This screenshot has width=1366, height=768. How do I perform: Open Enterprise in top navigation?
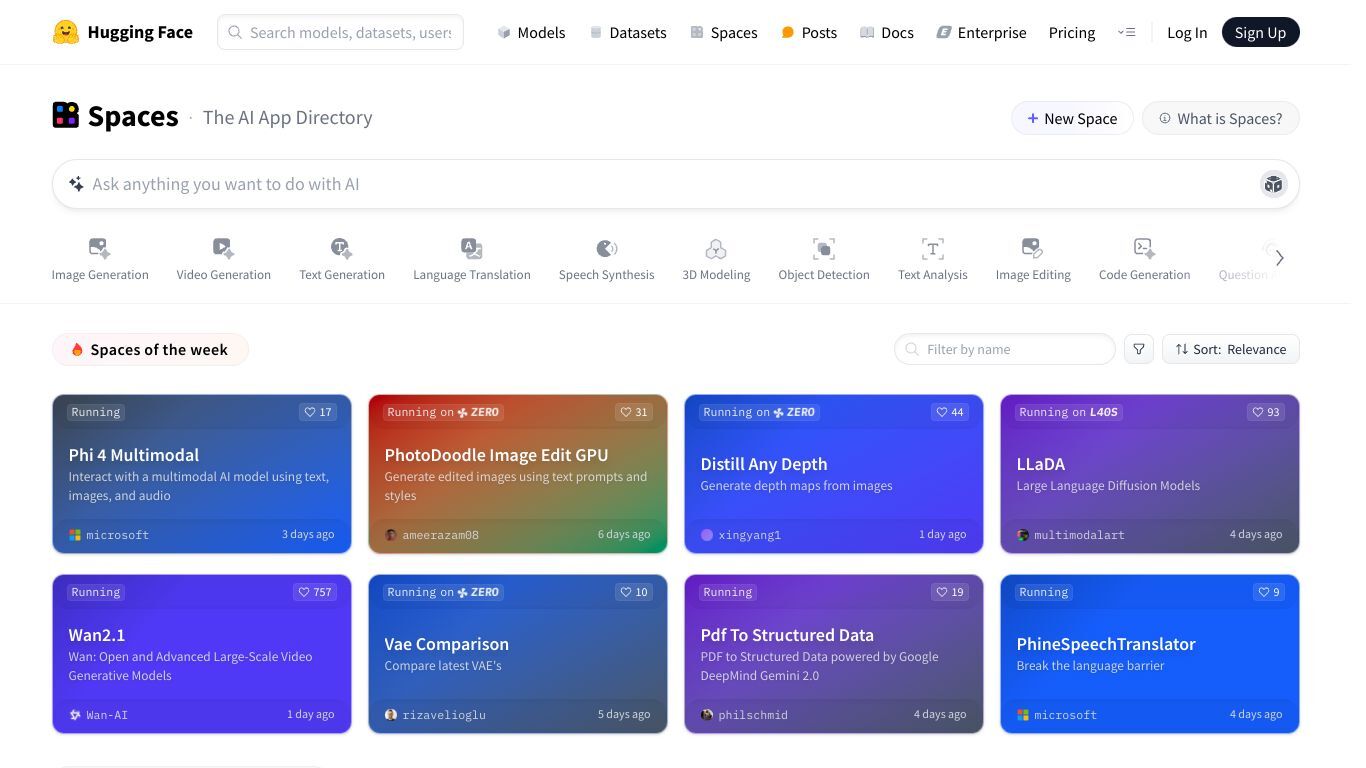pos(981,32)
